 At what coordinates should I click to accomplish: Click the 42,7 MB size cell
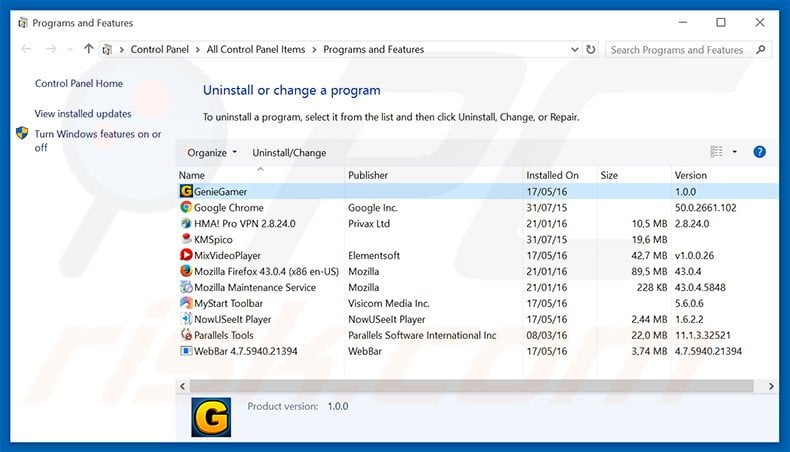pyautogui.click(x=649, y=255)
